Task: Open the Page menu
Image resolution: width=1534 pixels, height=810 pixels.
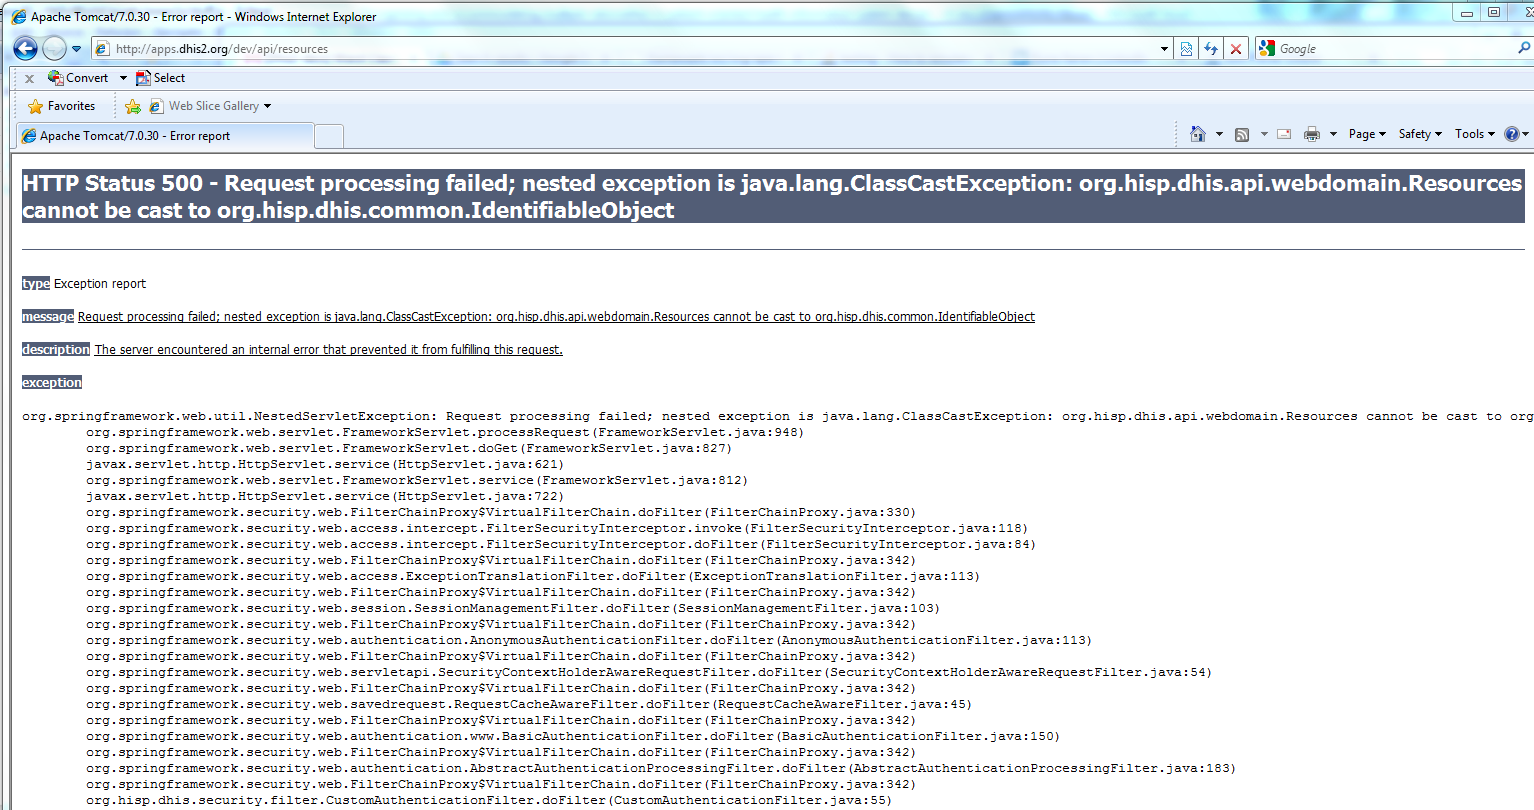Action: tap(1367, 134)
